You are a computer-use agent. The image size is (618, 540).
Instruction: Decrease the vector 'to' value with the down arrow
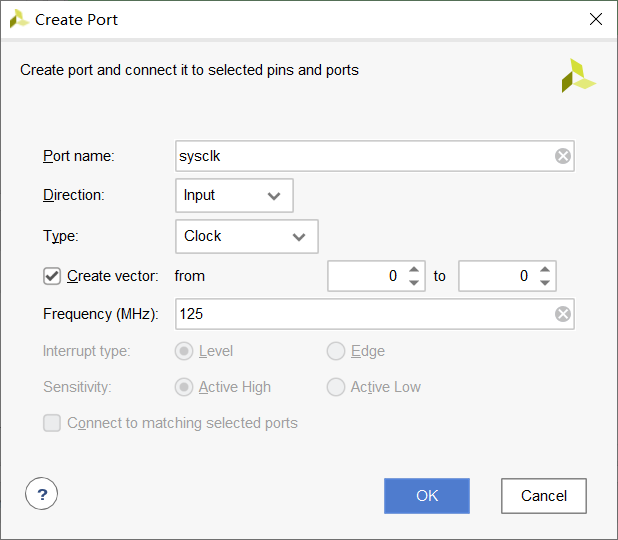(545, 282)
